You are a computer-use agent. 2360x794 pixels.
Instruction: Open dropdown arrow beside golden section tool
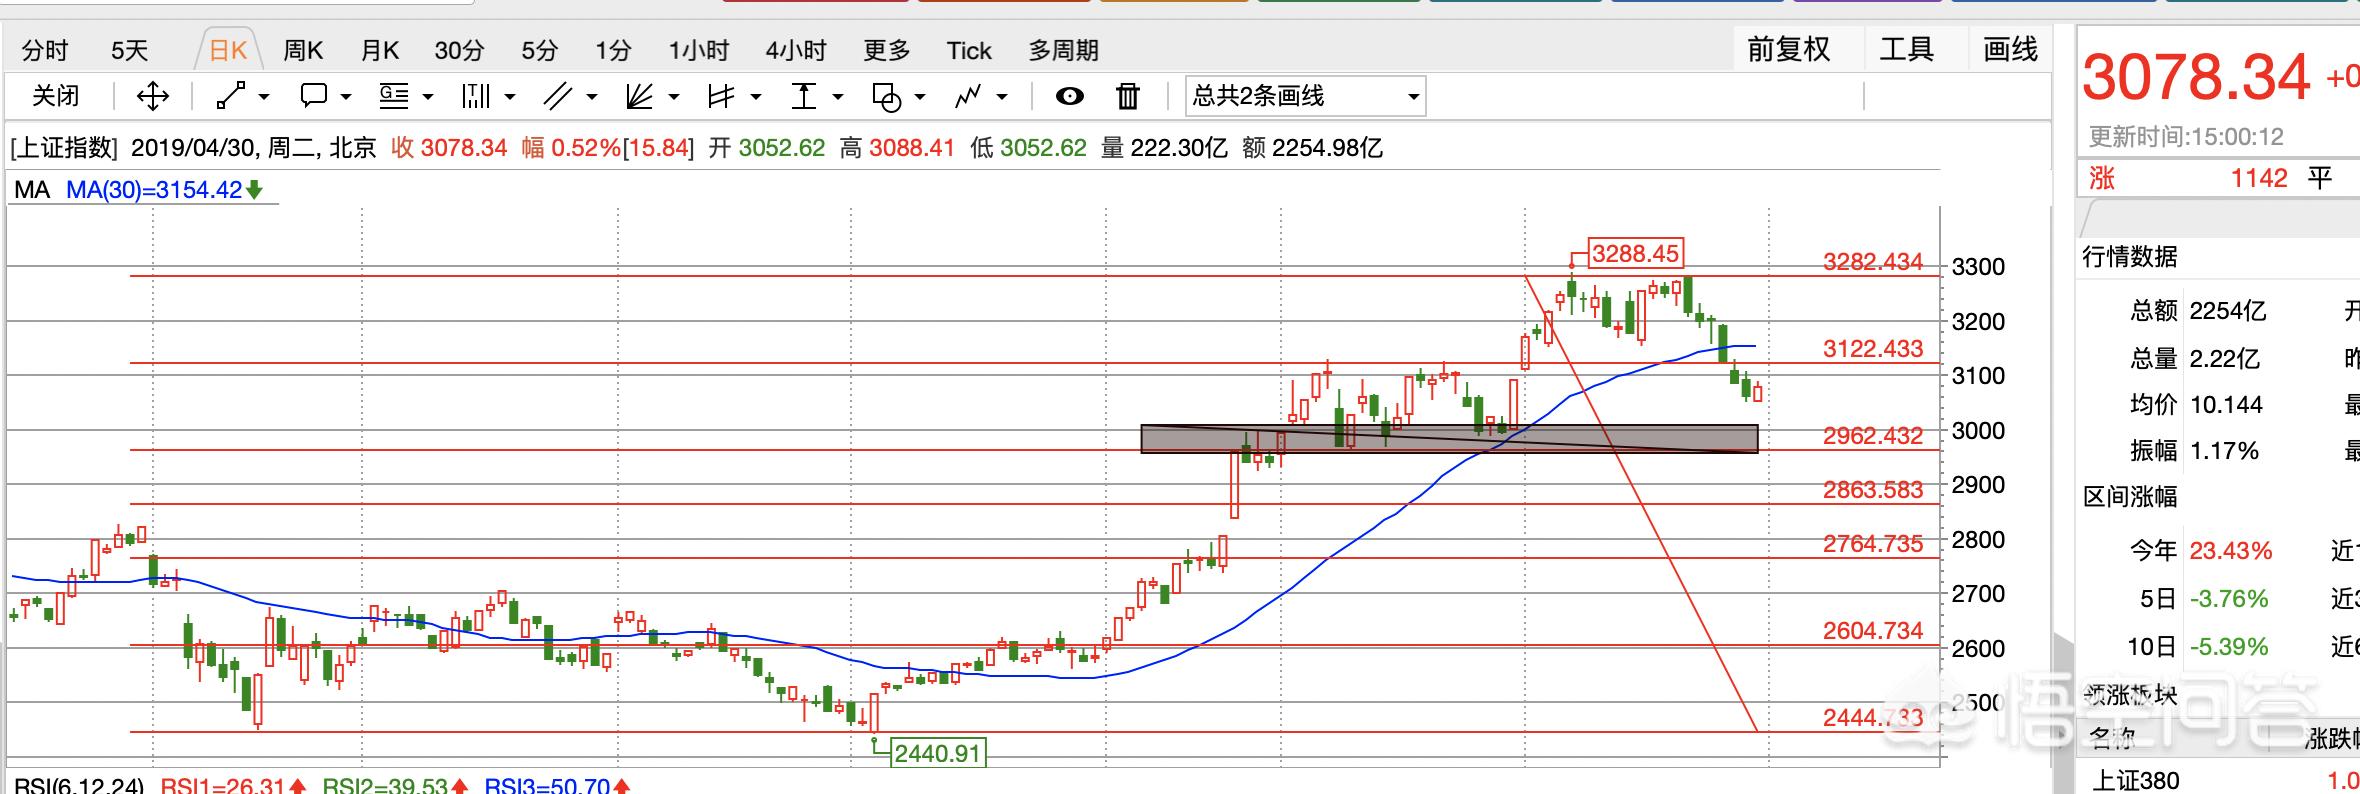tap(428, 97)
